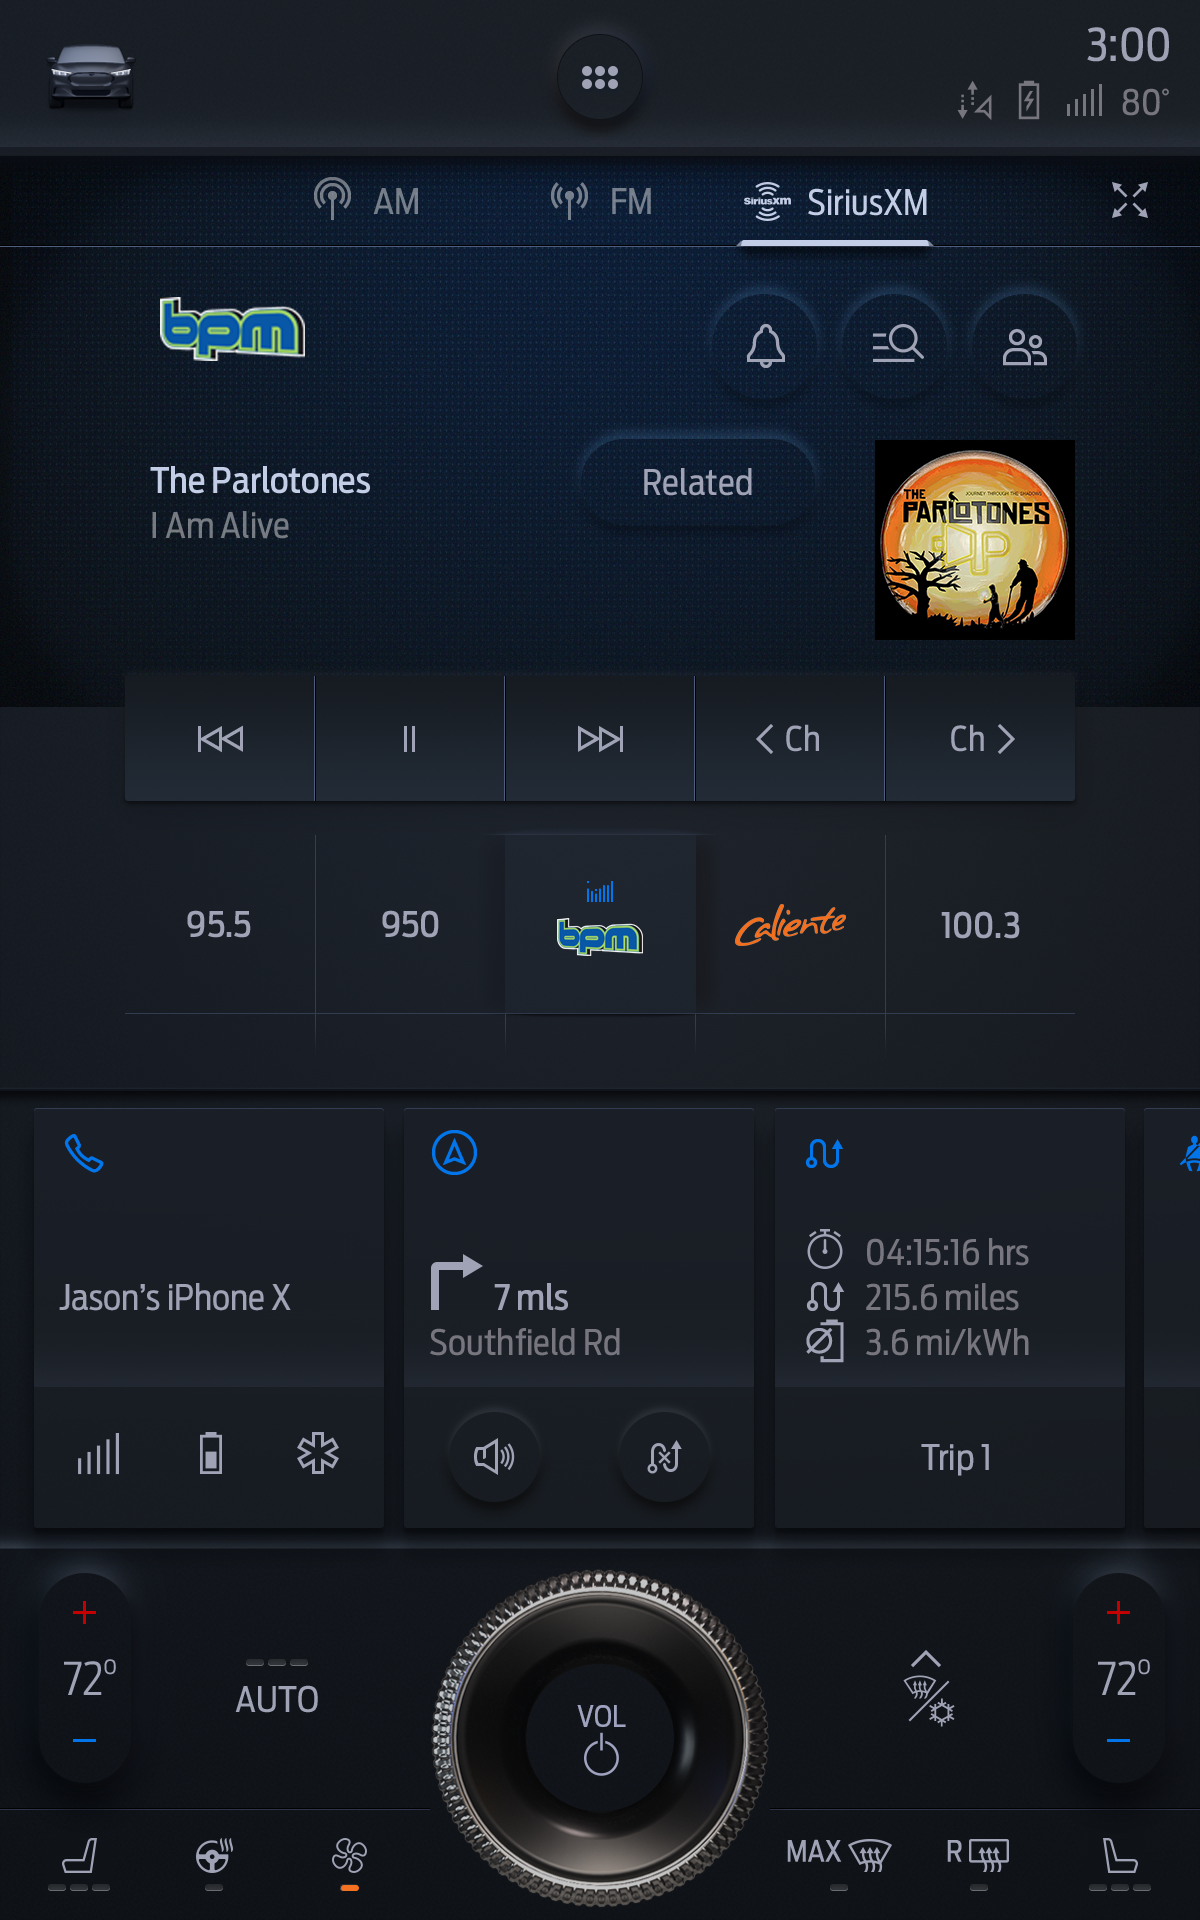Viewport: 1200px width, 1920px height.
Task: Open the listener profiles icon
Action: click(1025, 346)
